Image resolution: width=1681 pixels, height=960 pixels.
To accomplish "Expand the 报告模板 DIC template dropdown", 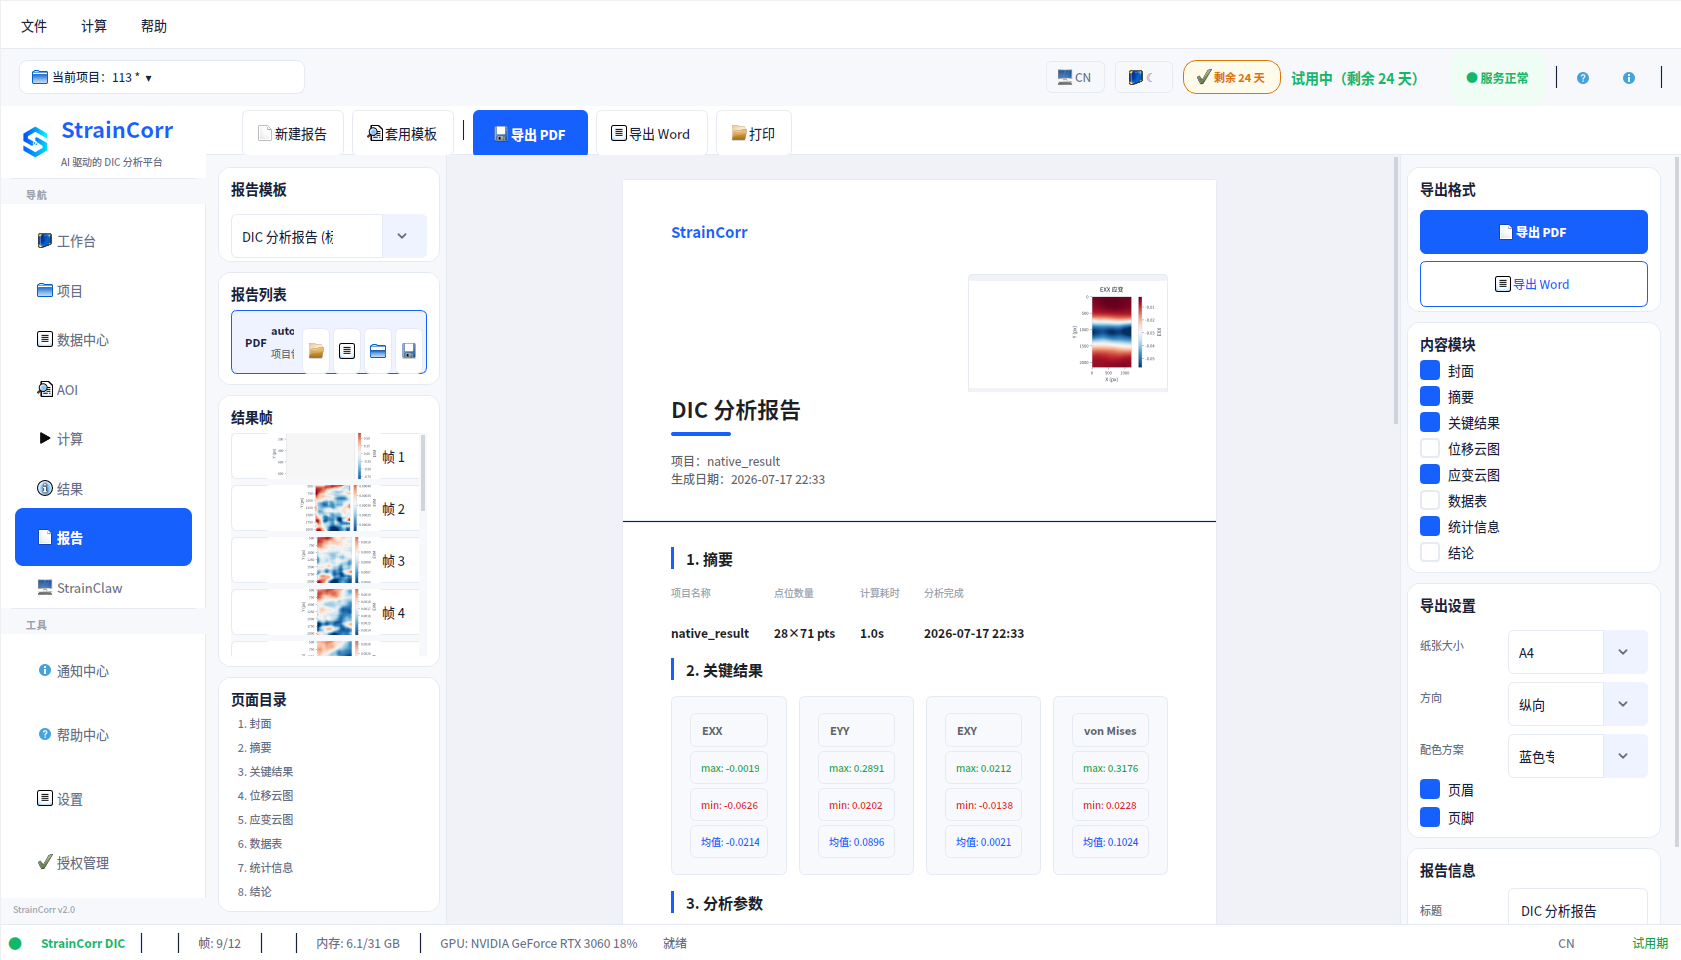I will click(329, 237).
